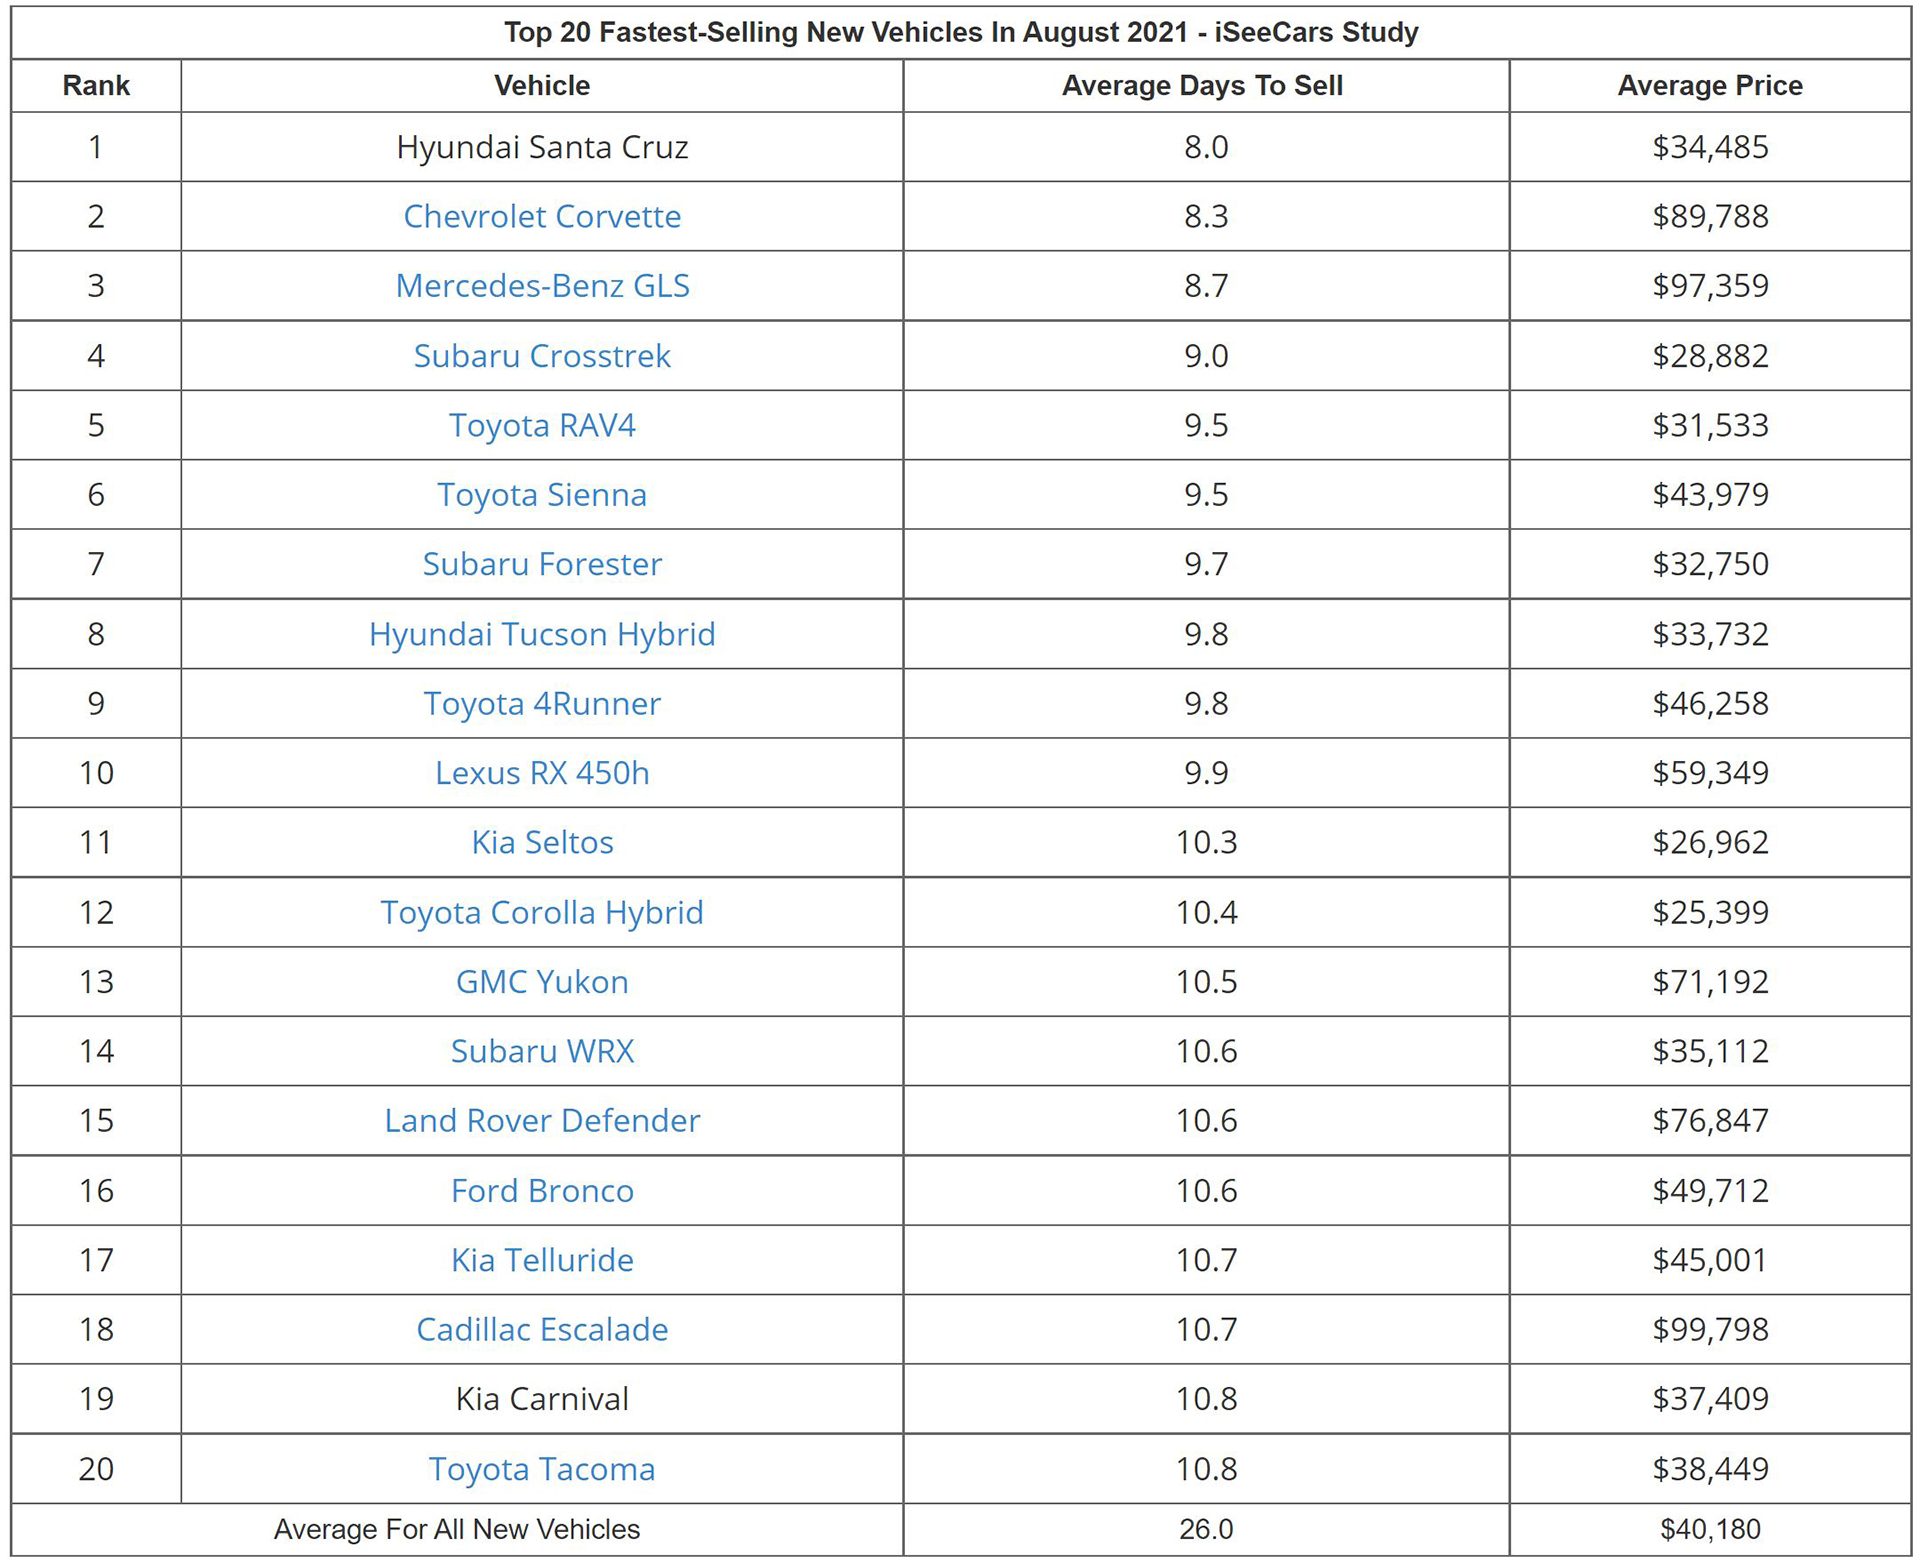
Task: Visit the Toyota 4Runner link
Action: point(542,703)
